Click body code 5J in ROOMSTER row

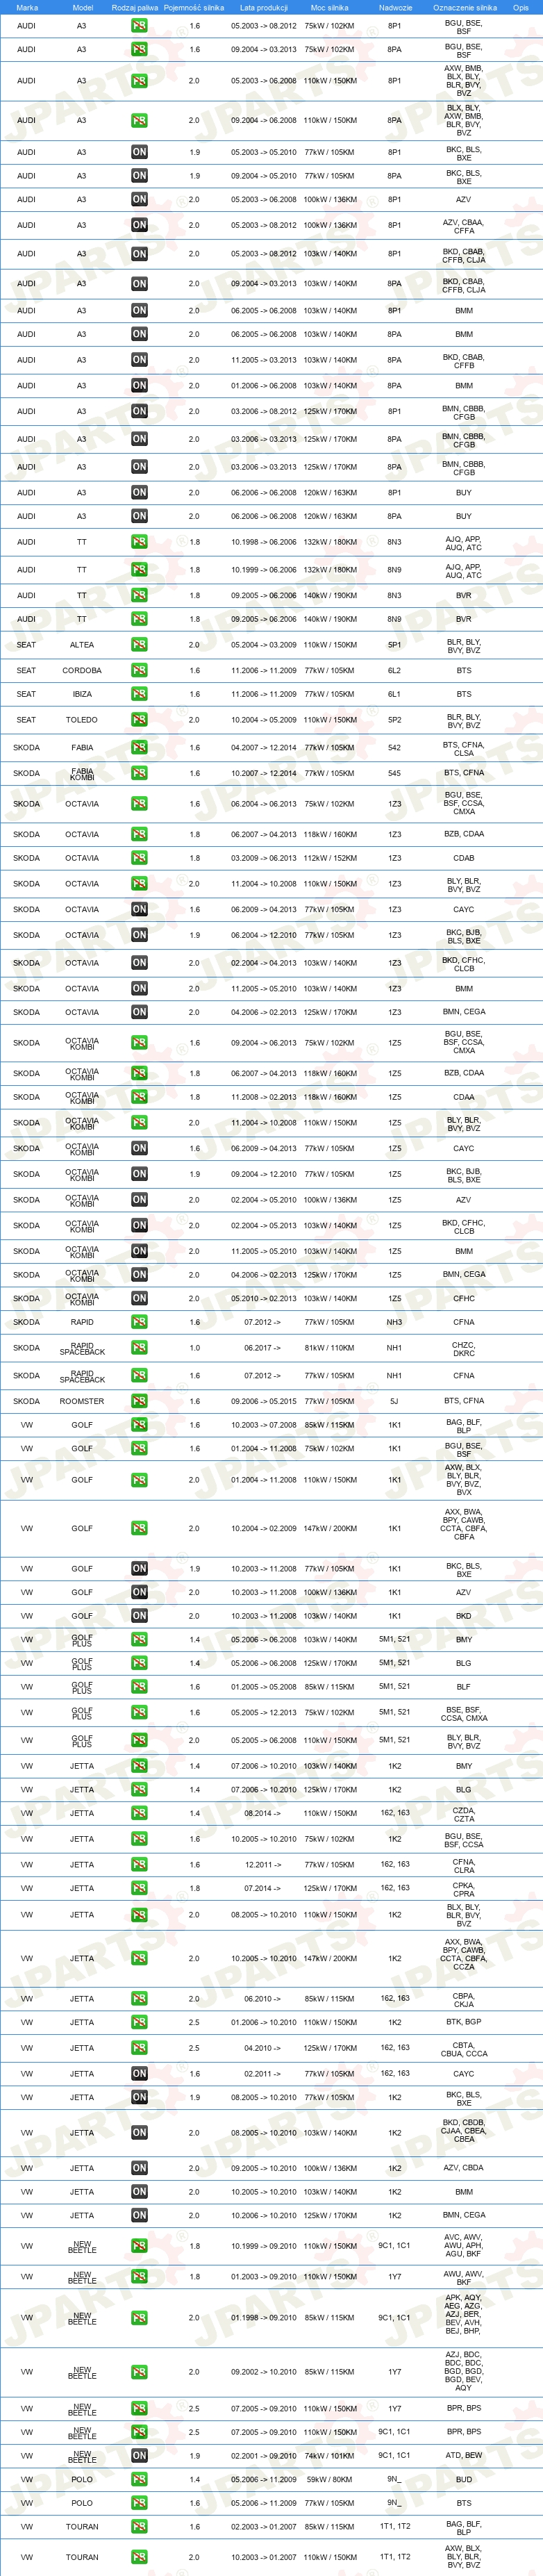(x=395, y=1401)
